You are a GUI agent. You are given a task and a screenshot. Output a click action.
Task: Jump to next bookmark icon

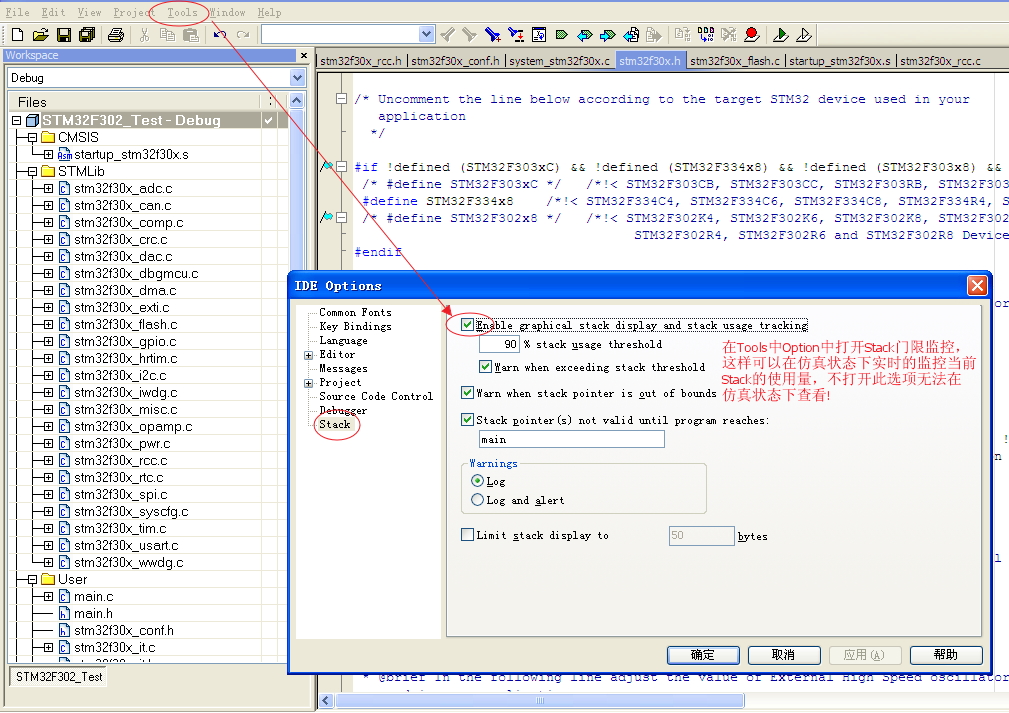(x=608, y=35)
